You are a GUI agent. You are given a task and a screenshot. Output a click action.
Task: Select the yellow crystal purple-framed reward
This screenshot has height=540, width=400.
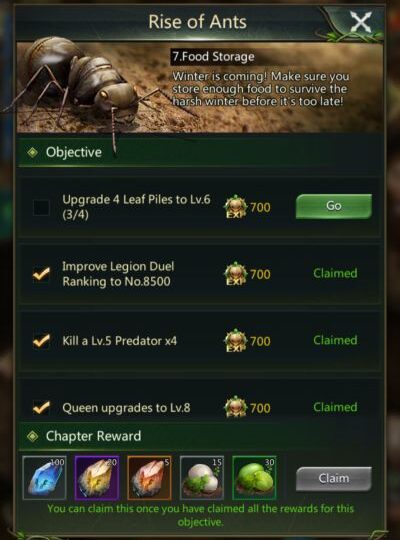click(x=97, y=478)
